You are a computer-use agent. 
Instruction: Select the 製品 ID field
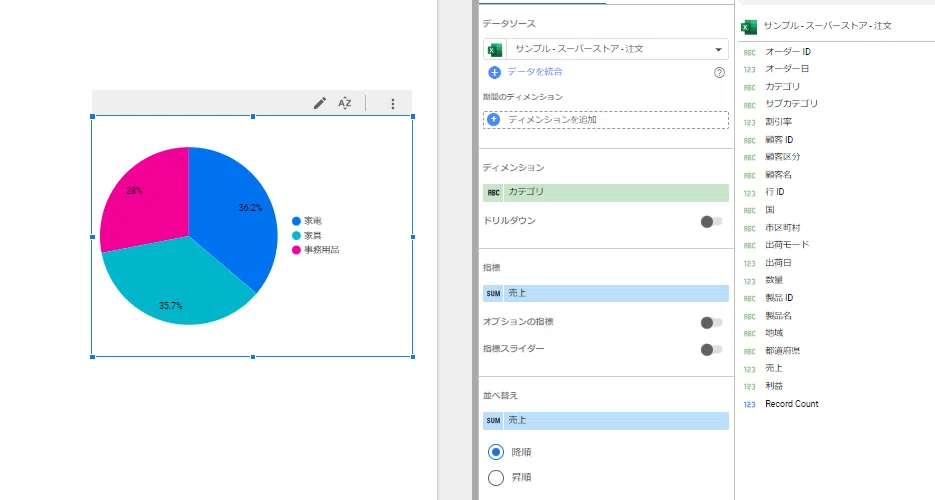(779, 298)
